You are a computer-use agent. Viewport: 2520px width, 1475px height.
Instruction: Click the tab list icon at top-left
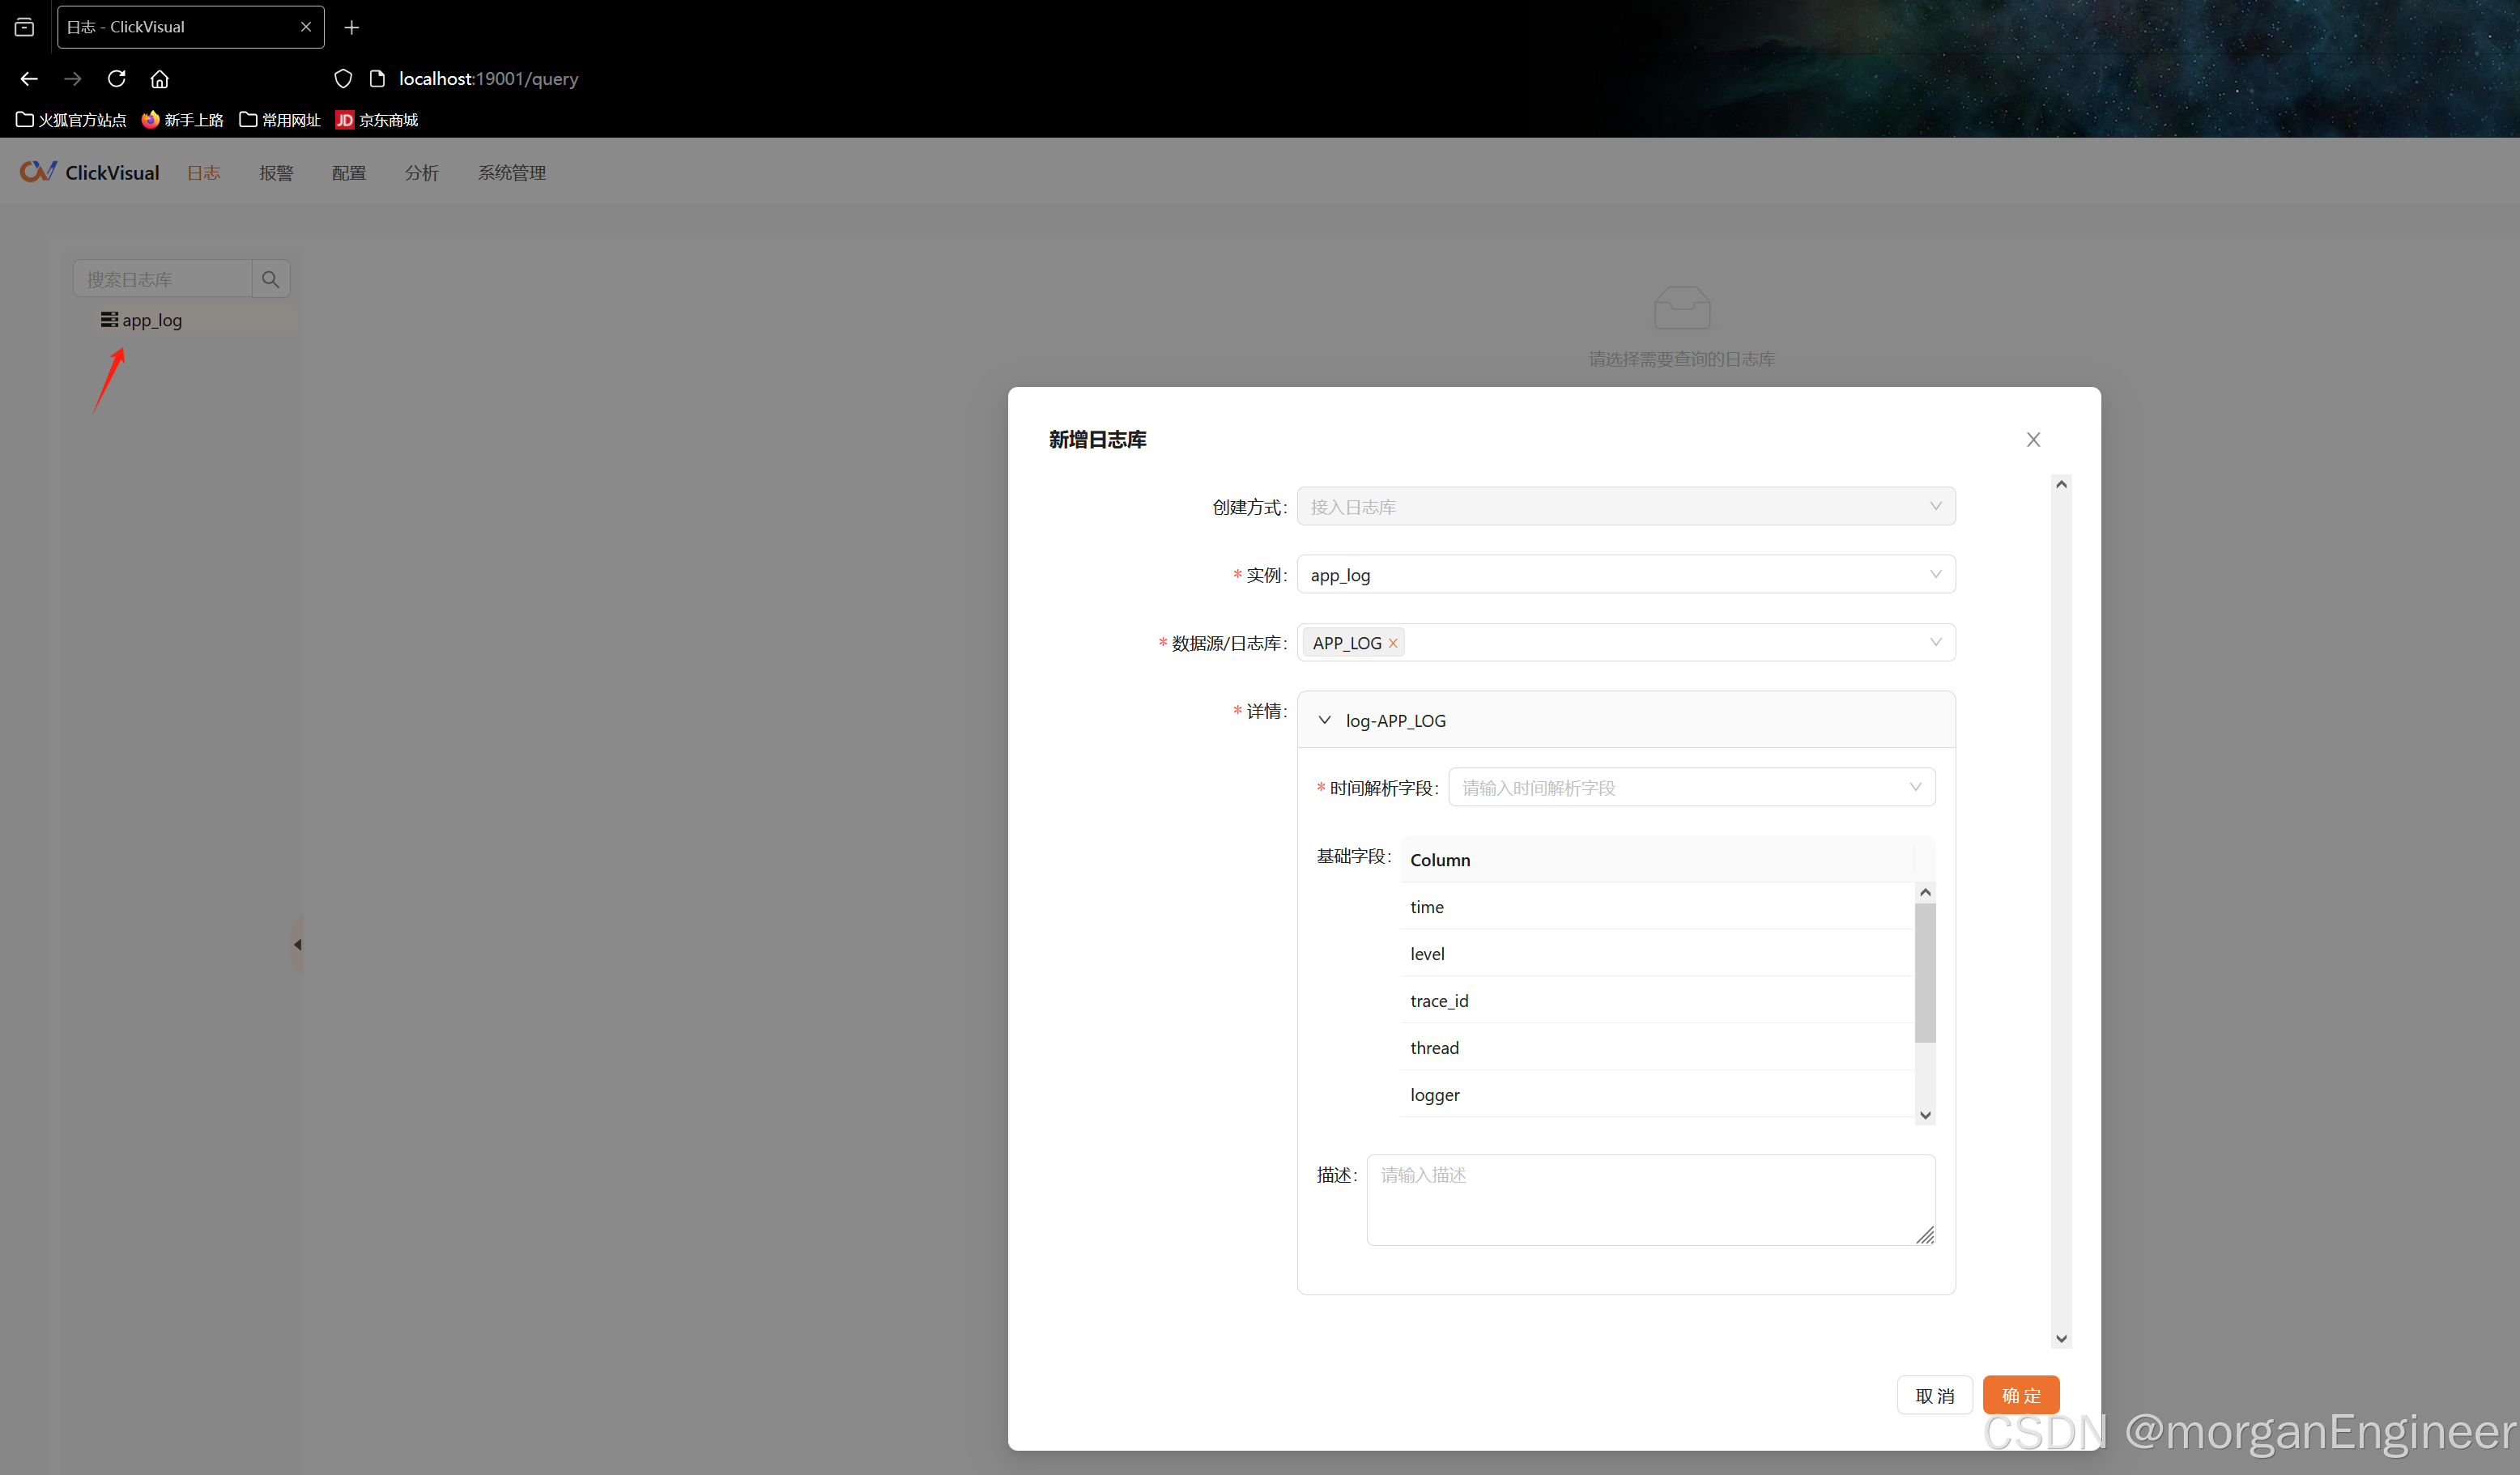25,27
